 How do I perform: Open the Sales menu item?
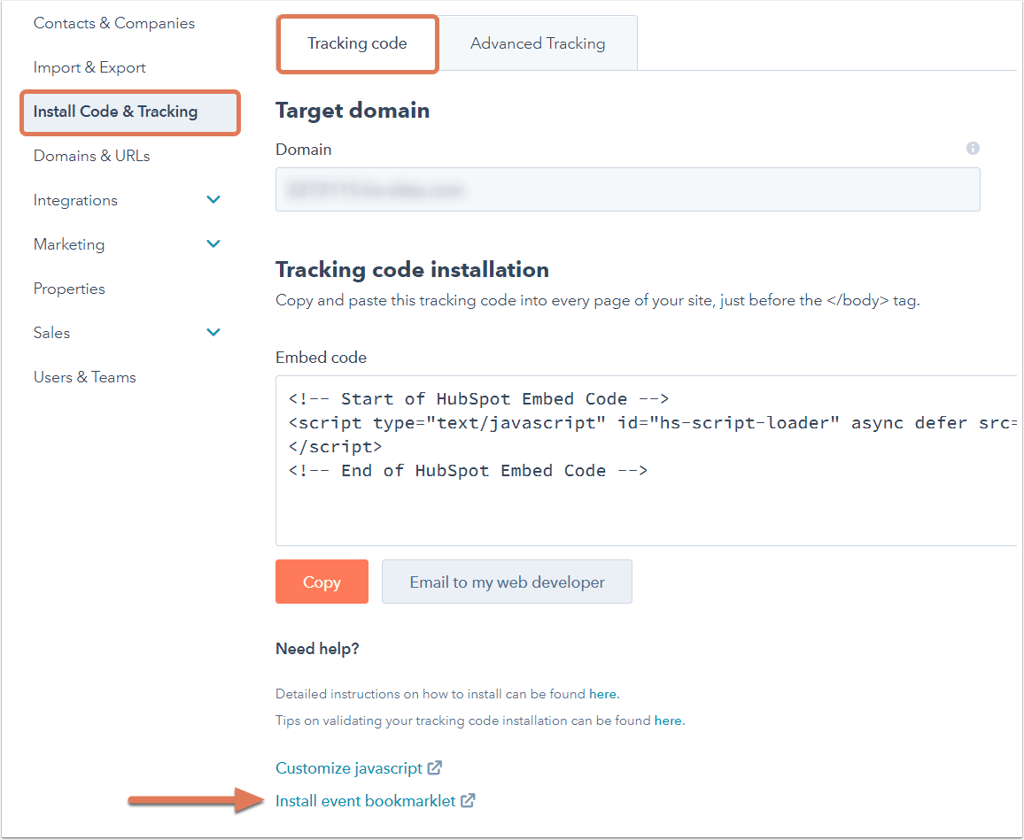point(52,332)
